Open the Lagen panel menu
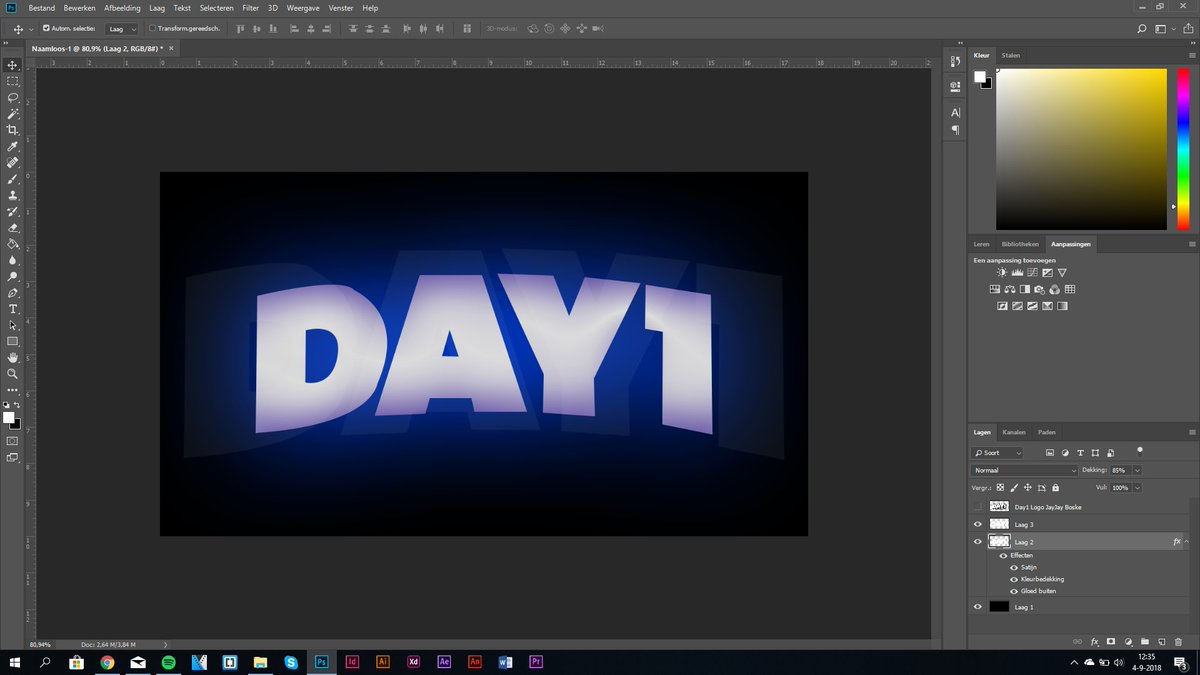Viewport: 1200px width, 675px height. click(x=1191, y=432)
